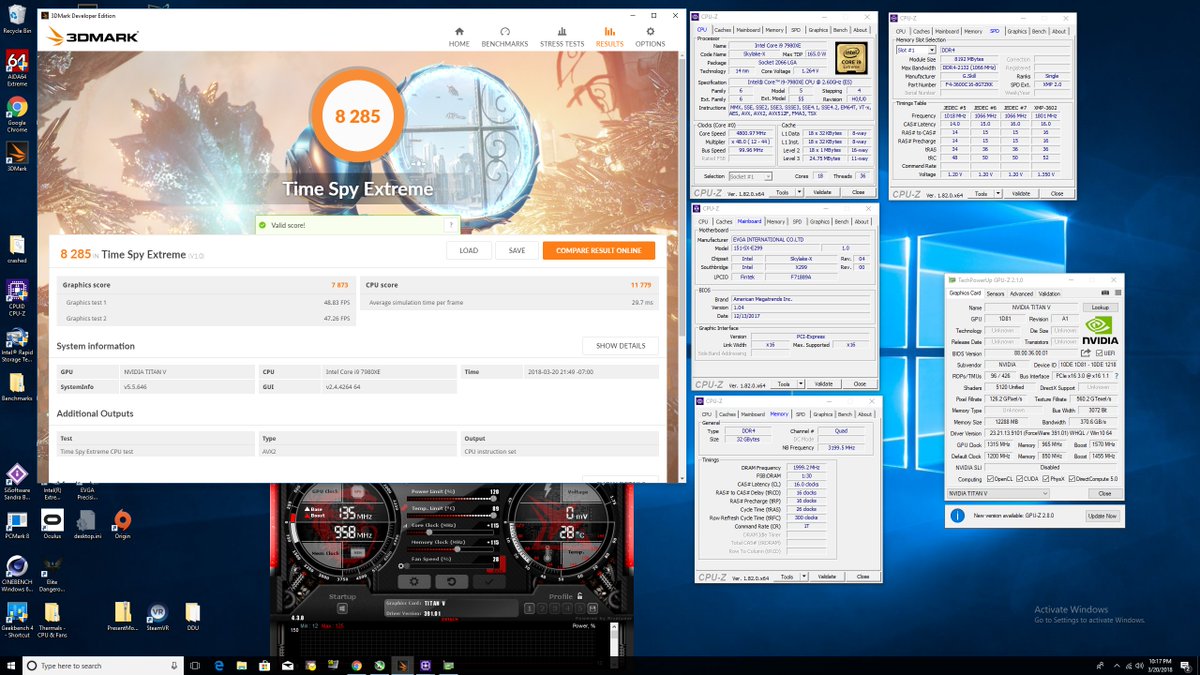The height and width of the screenshot is (675, 1200).
Task: Click the BIOS export icon in GPU-Z
Action: tap(1084, 351)
